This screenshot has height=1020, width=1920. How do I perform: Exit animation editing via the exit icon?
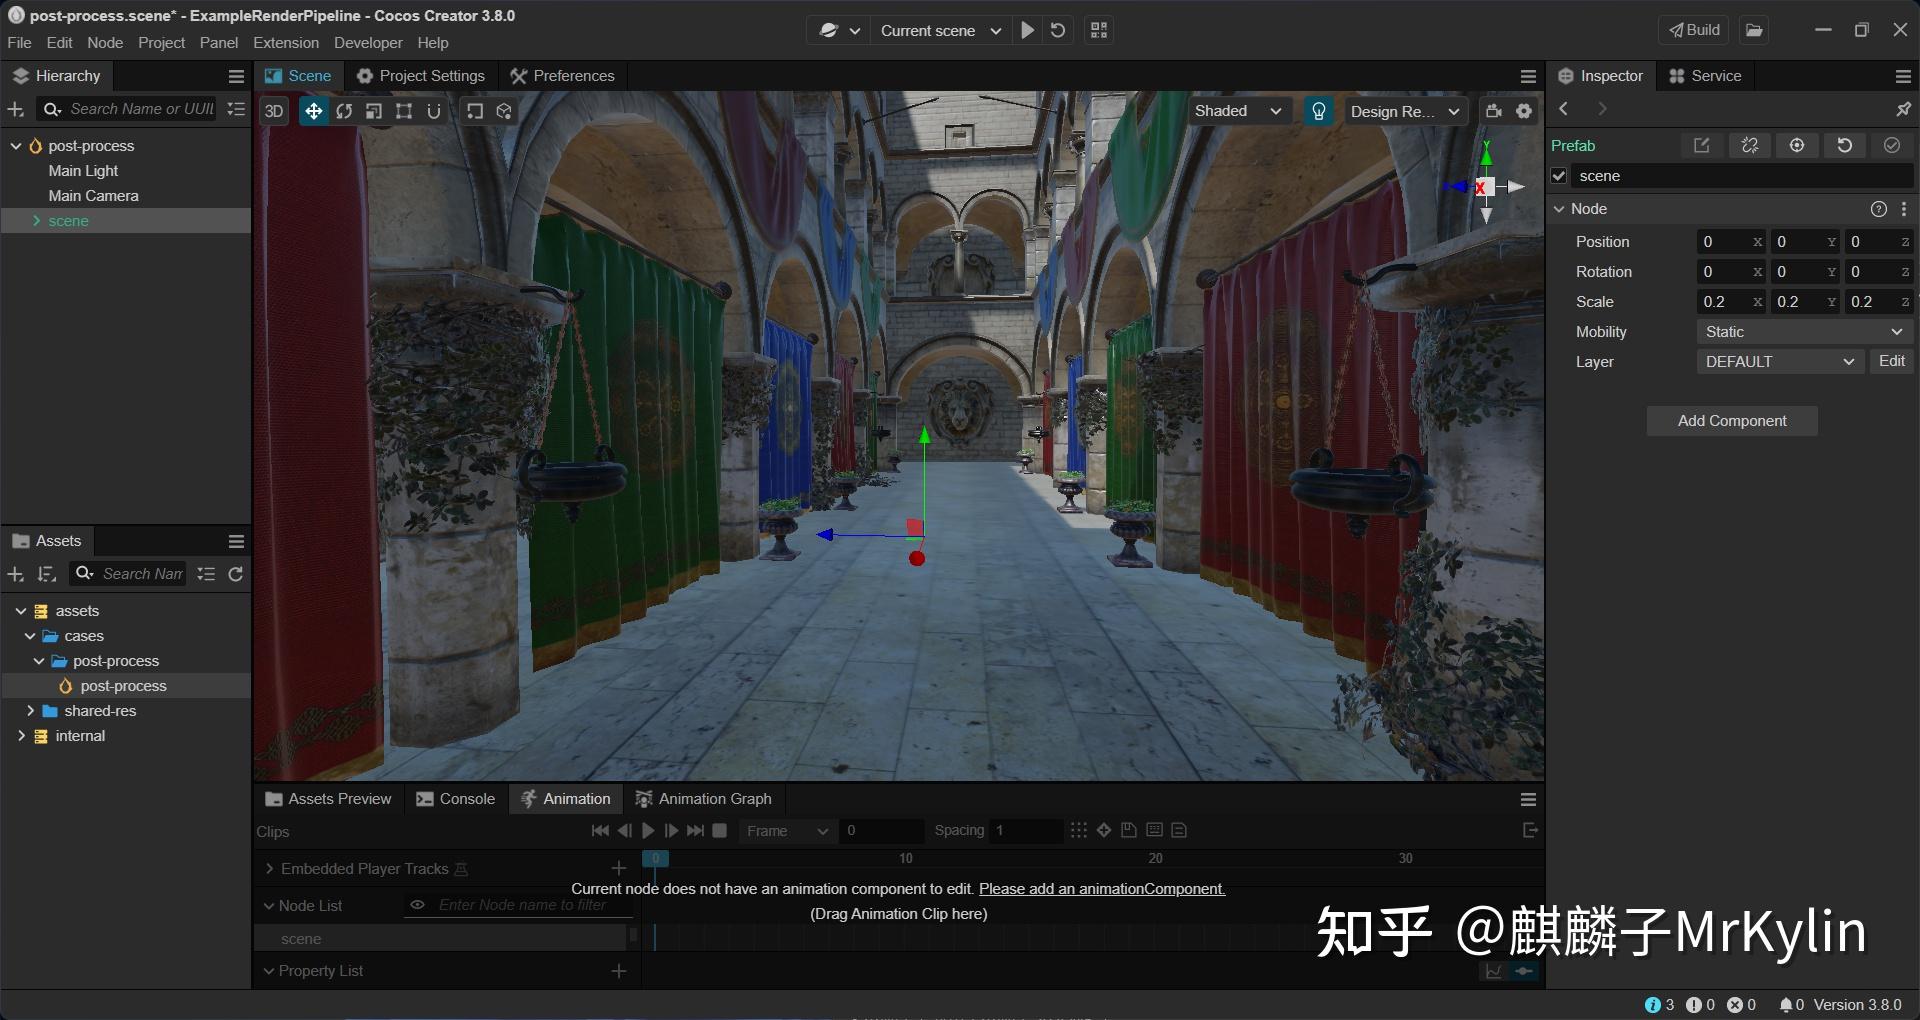coord(1530,829)
